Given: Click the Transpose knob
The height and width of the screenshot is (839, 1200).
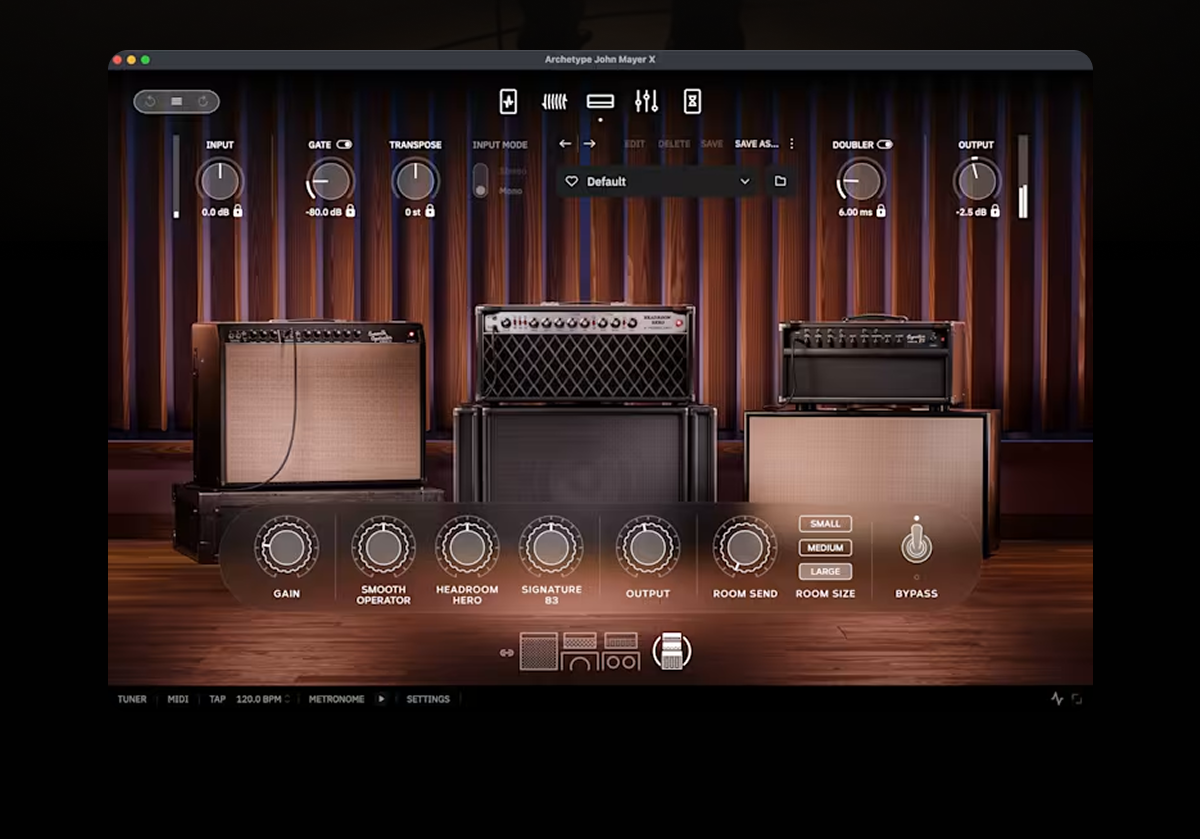Looking at the screenshot, I should click(x=415, y=181).
